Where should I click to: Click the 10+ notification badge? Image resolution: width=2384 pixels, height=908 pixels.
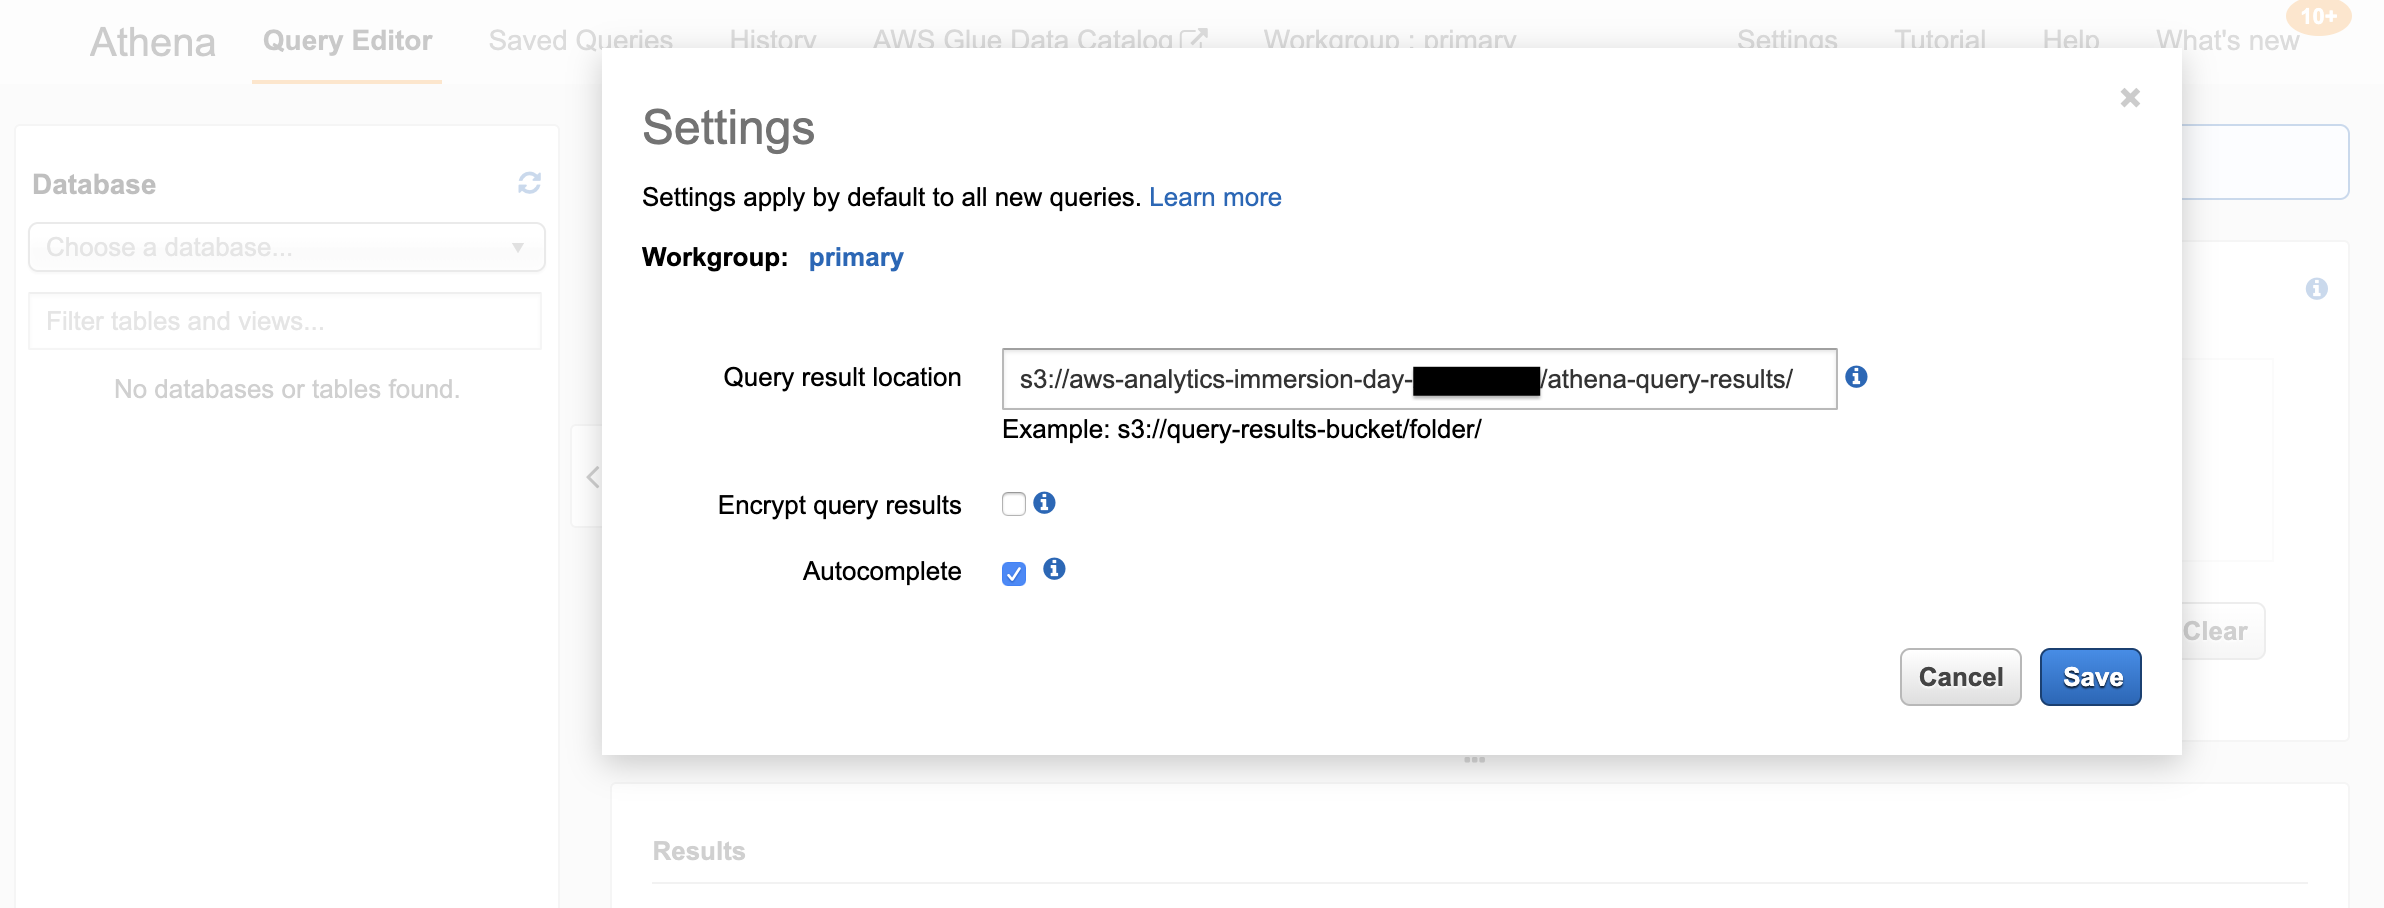tap(2319, 17)
